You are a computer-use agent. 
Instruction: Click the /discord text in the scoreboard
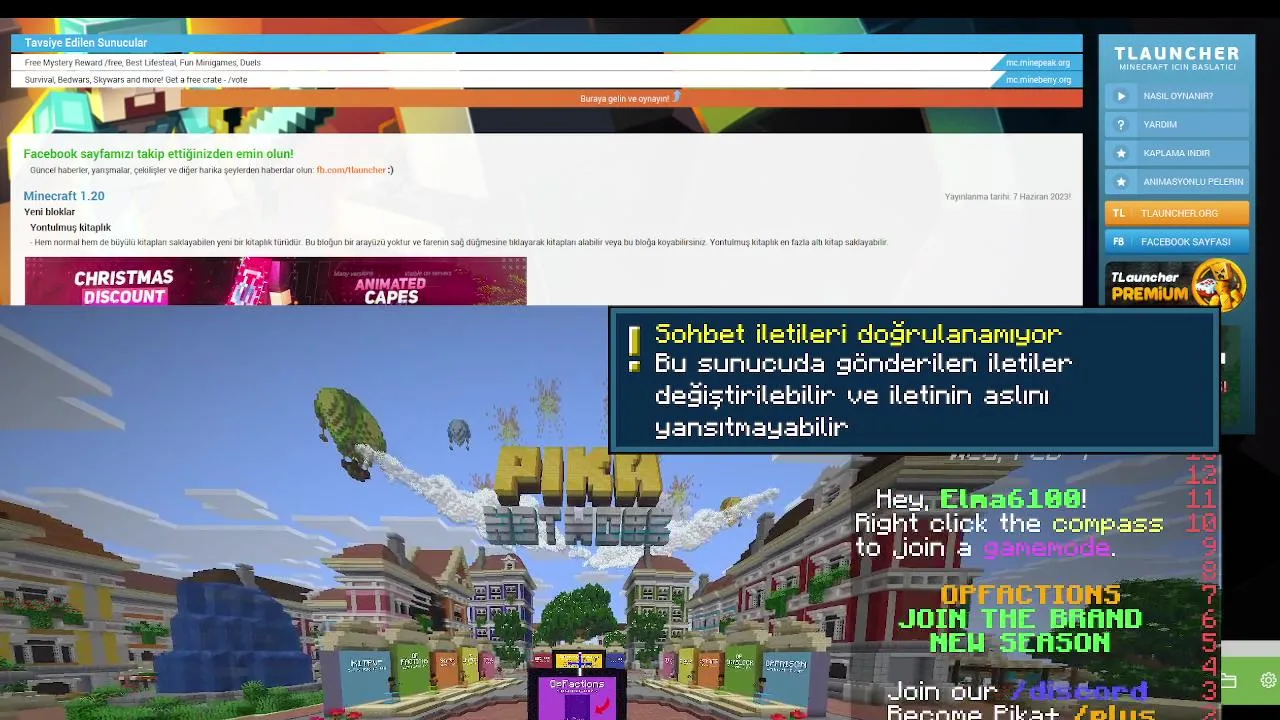(x=1078, y=691)
